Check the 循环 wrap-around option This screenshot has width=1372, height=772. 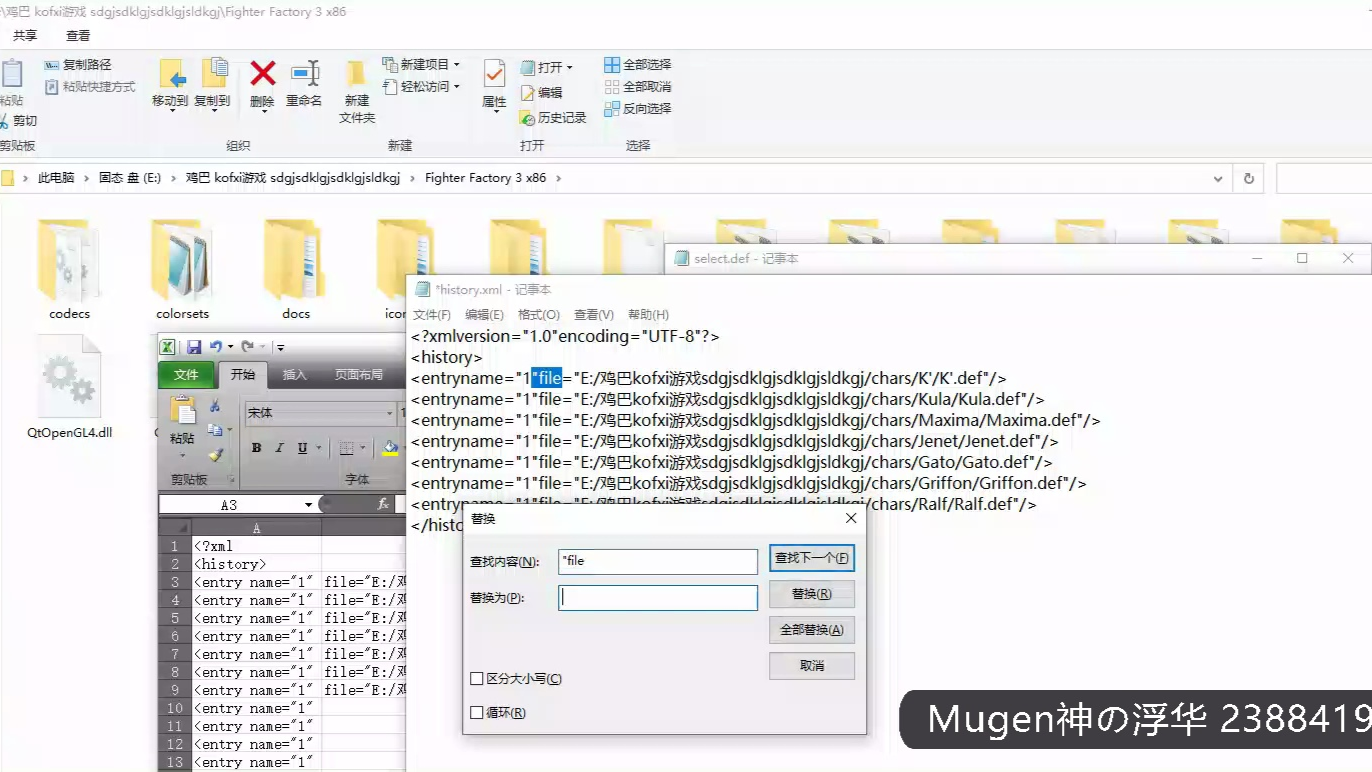click(477, 712)
